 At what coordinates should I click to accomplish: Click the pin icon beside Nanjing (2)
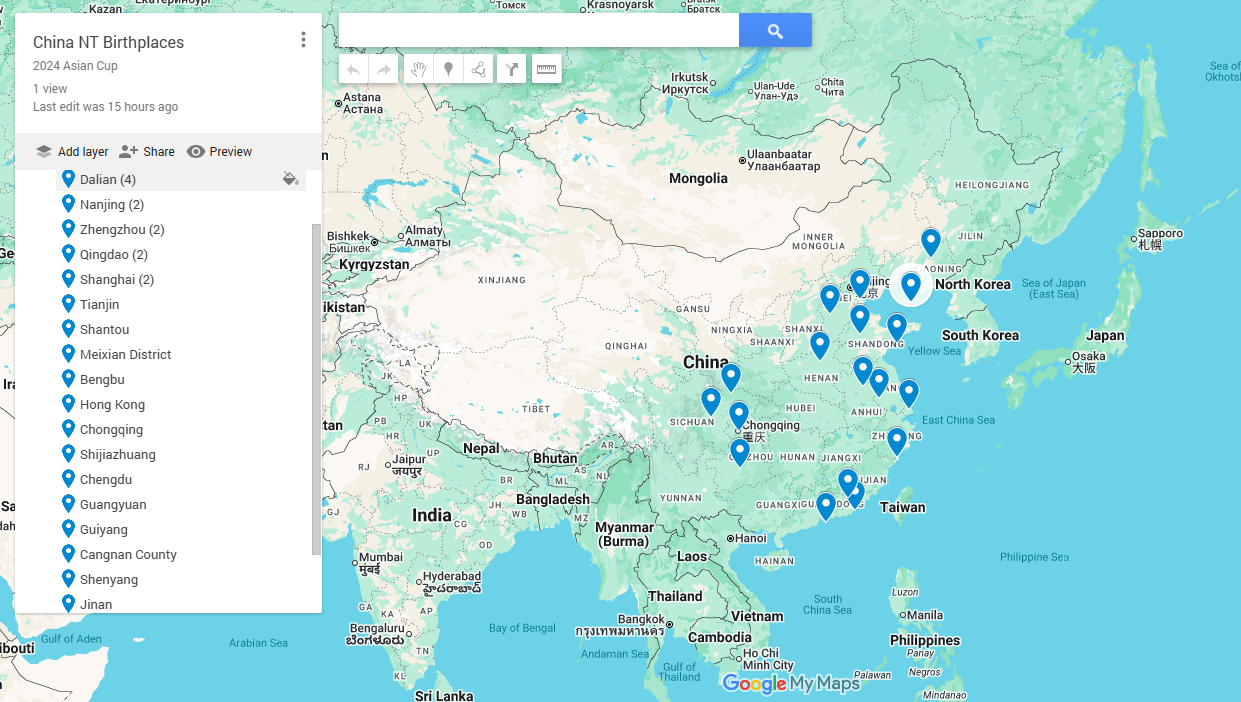tap(68, 204)
